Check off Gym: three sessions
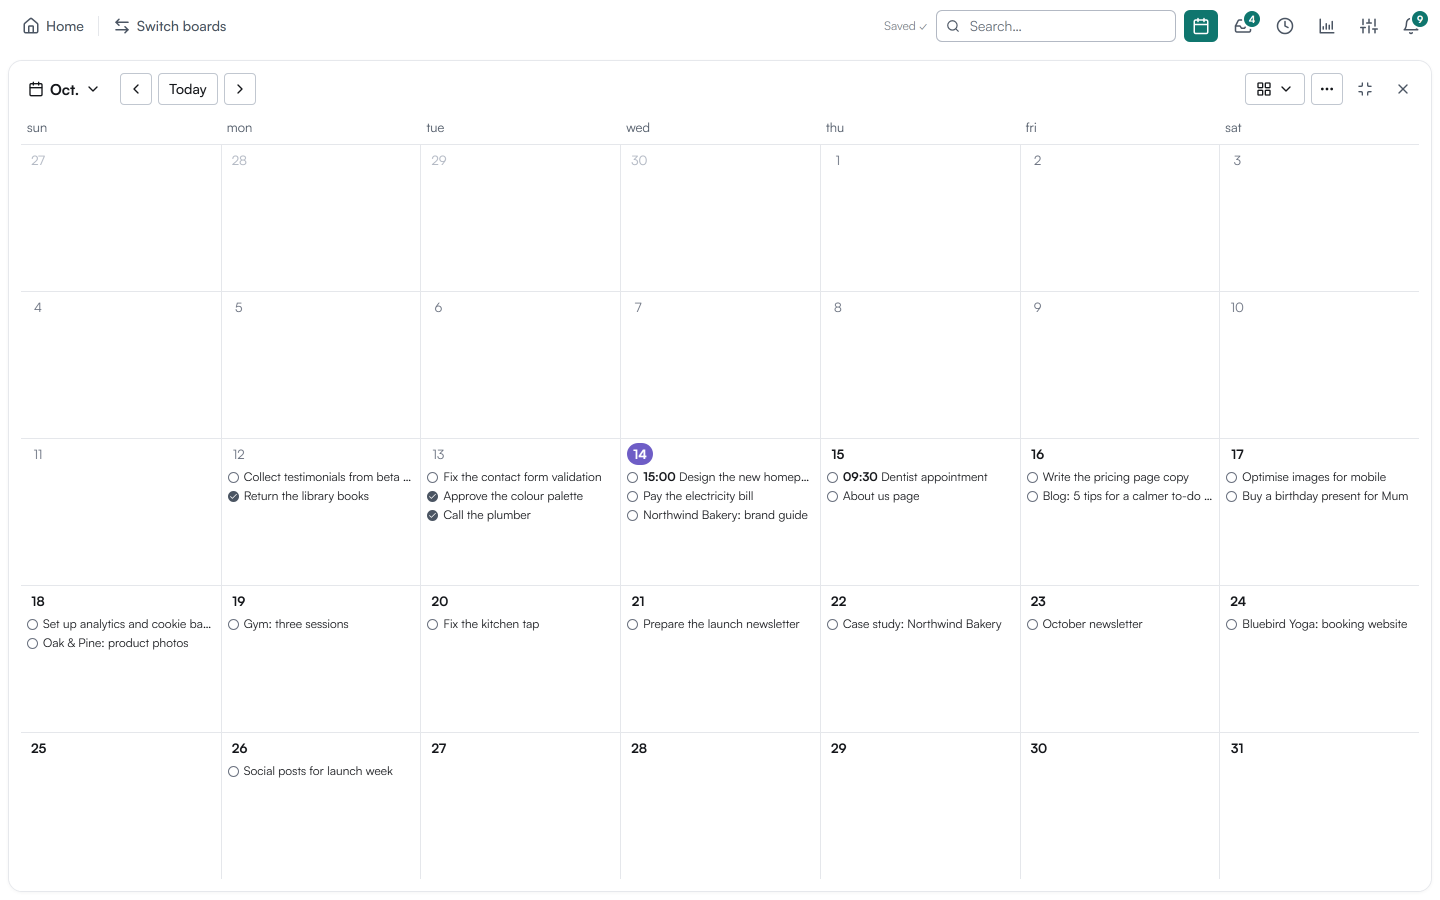 tap(233, 625)
